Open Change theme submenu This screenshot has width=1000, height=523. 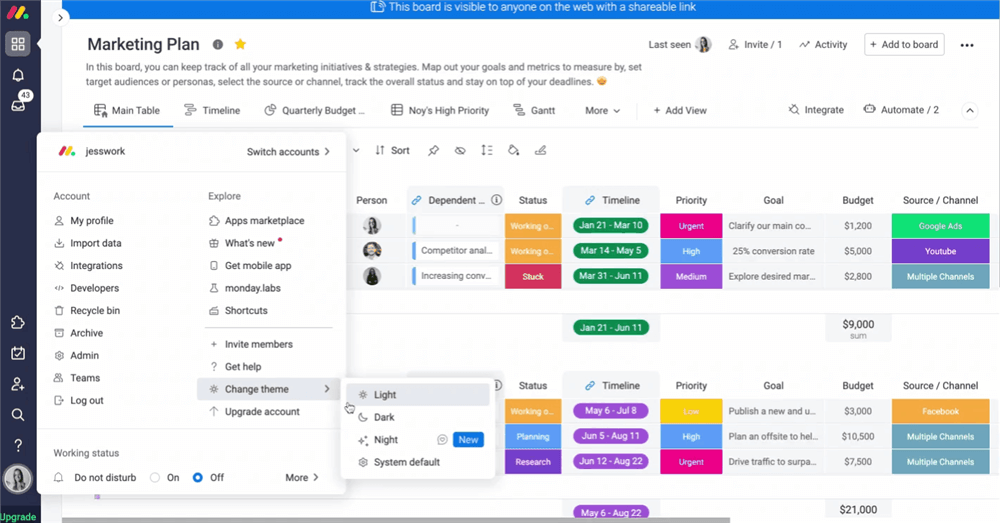click(x=268, y=389)
